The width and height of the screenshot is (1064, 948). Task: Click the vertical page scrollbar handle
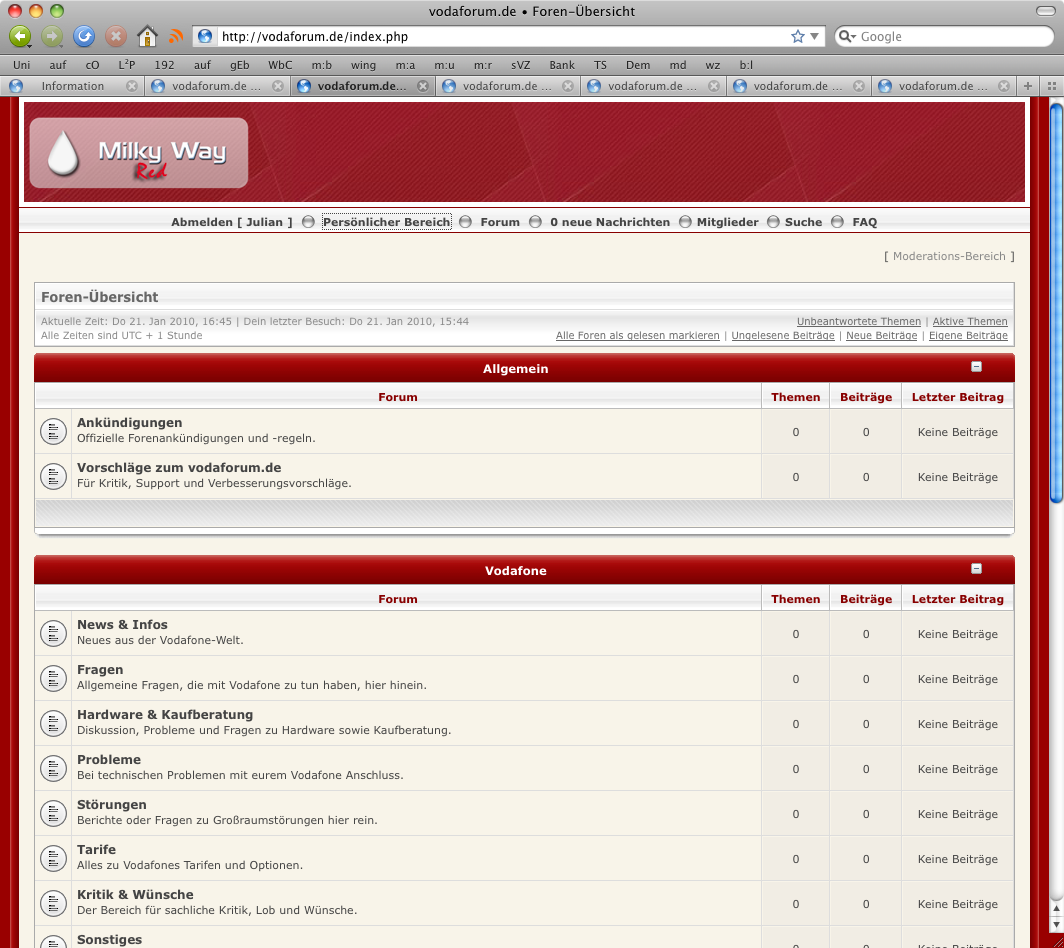[1056, 300]
